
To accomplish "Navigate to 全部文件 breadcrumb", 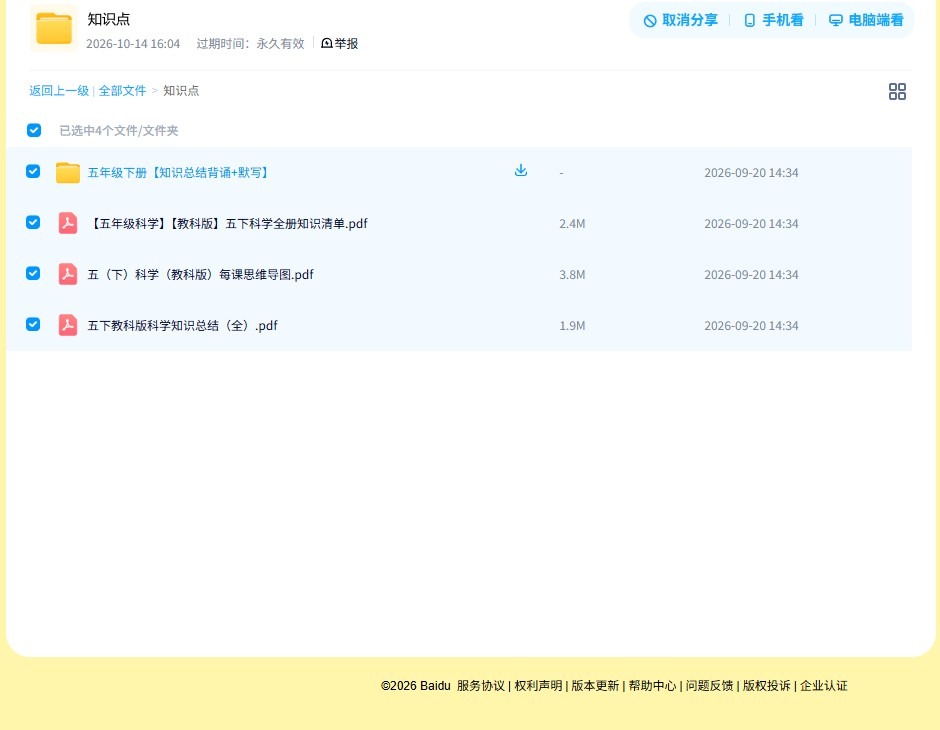I will [122, 91].
